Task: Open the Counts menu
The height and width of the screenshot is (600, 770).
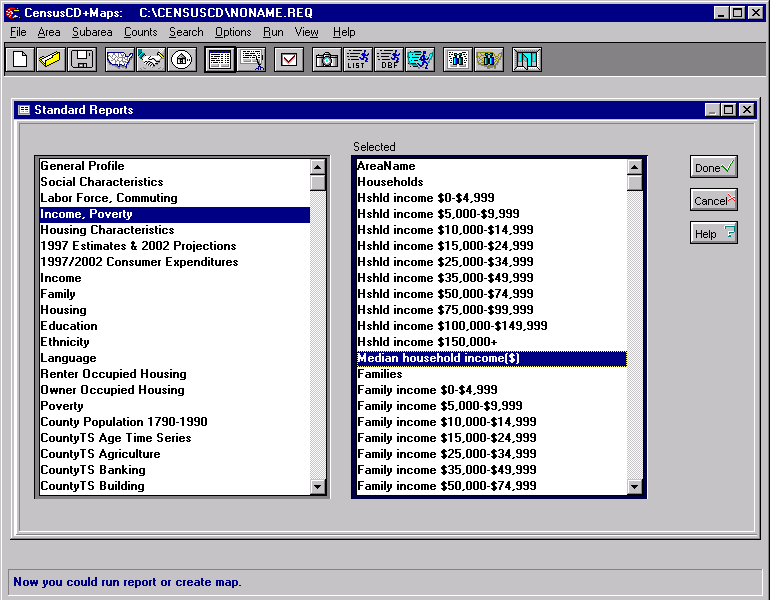Action: coord(140,32)
